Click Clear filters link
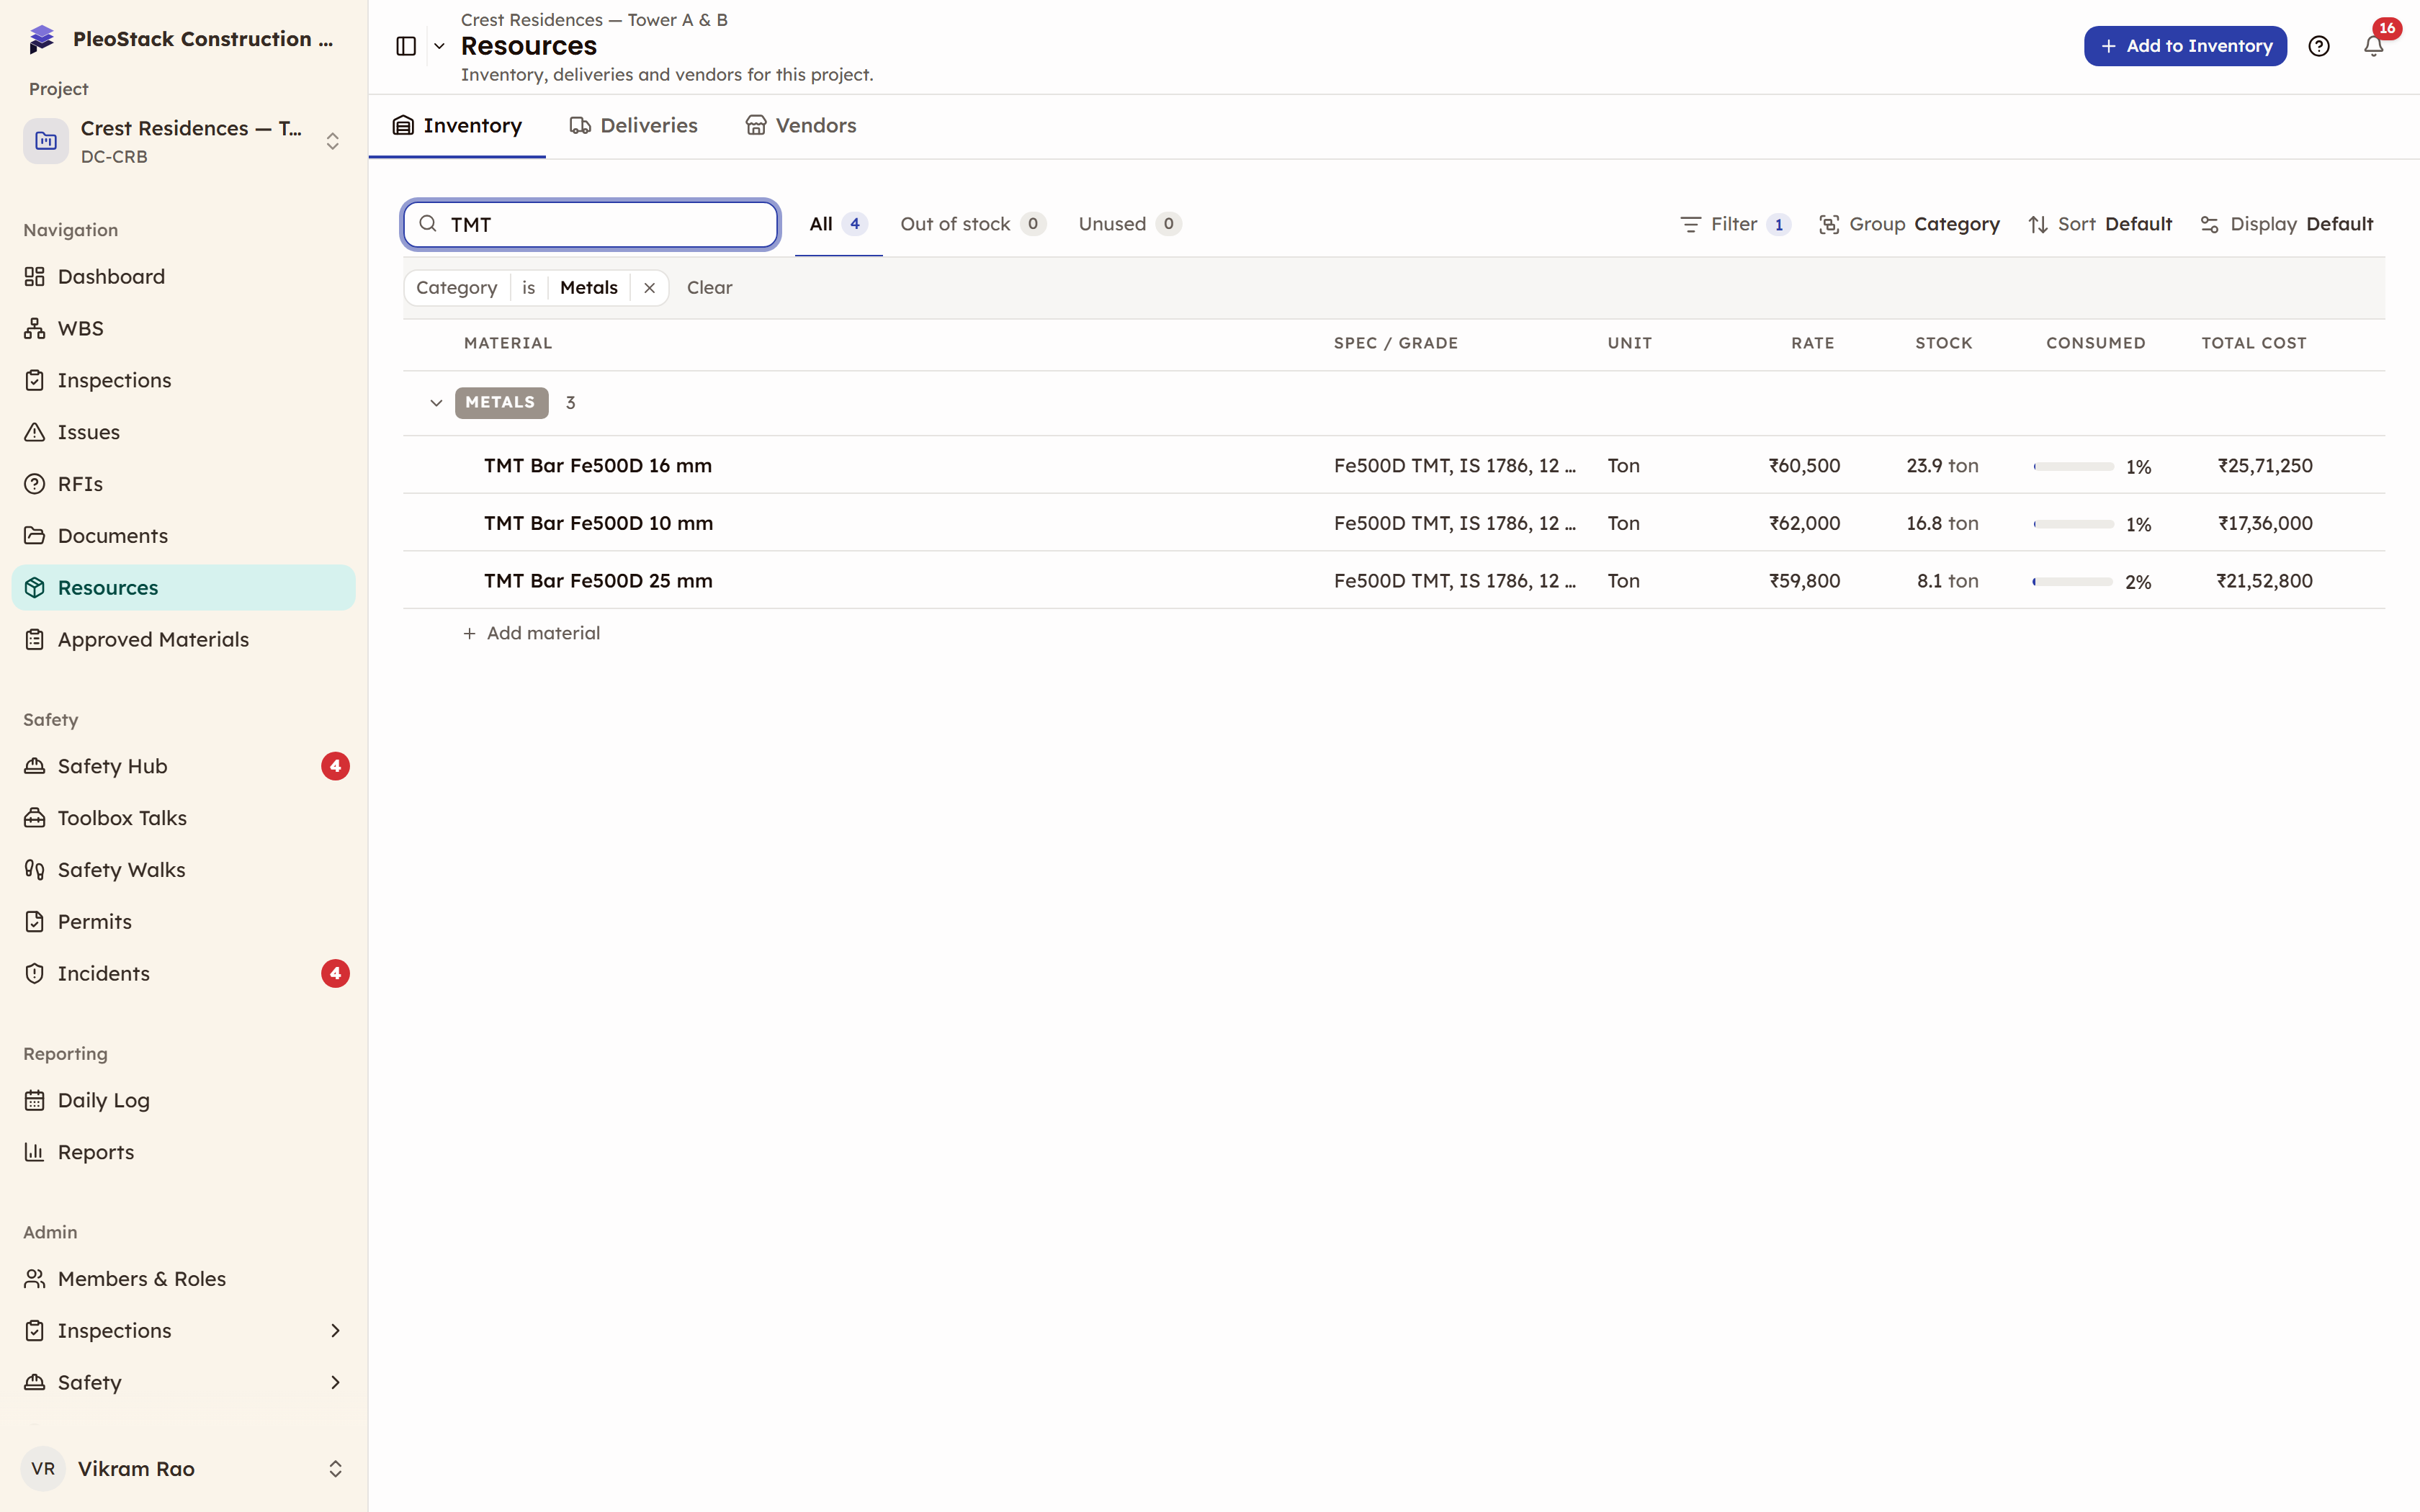Viewport: 2420px width, 1512px height. tap(709, 288)
